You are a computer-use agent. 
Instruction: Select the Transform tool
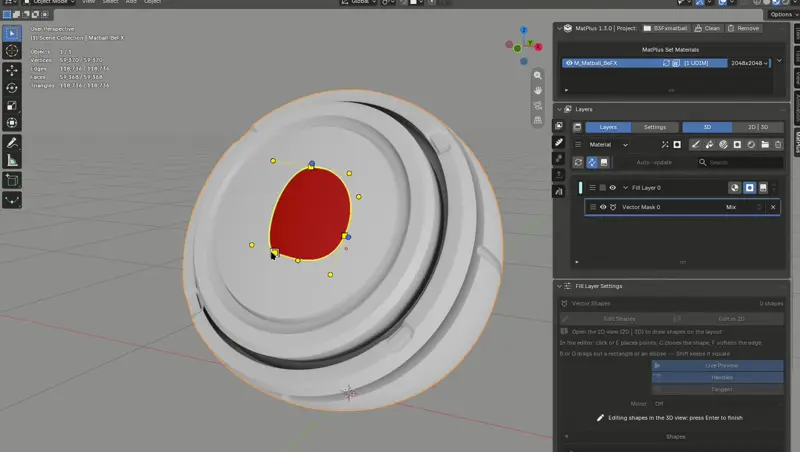(12, 123)
